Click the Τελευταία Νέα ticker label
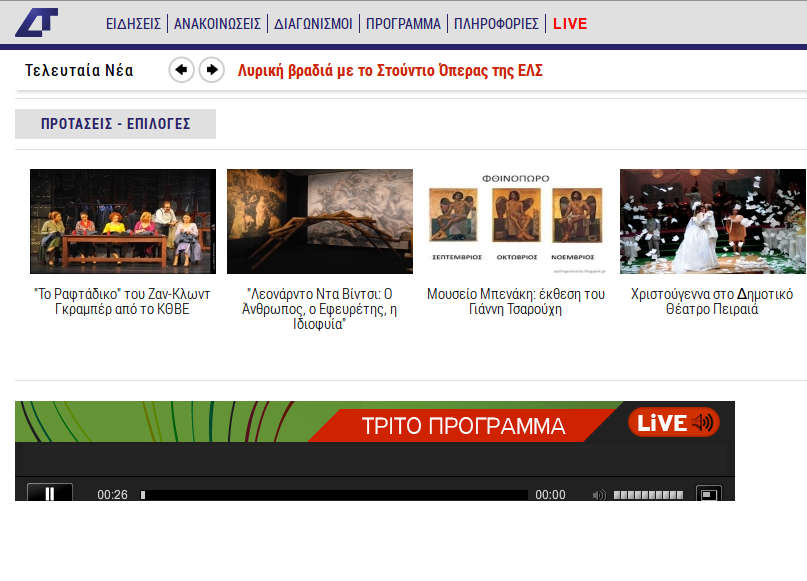Screen dimensions: 807x581 [x=79, y=70]
